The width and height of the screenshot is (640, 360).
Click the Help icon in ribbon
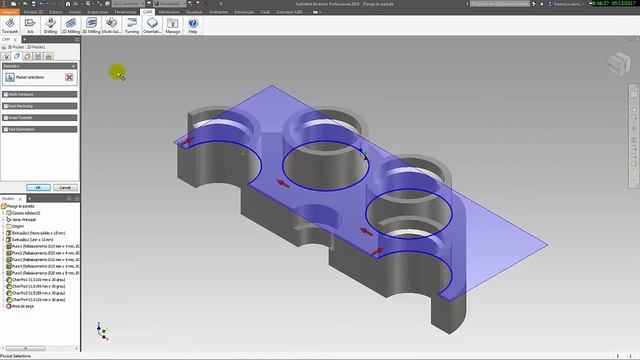(x=193, y=25)
